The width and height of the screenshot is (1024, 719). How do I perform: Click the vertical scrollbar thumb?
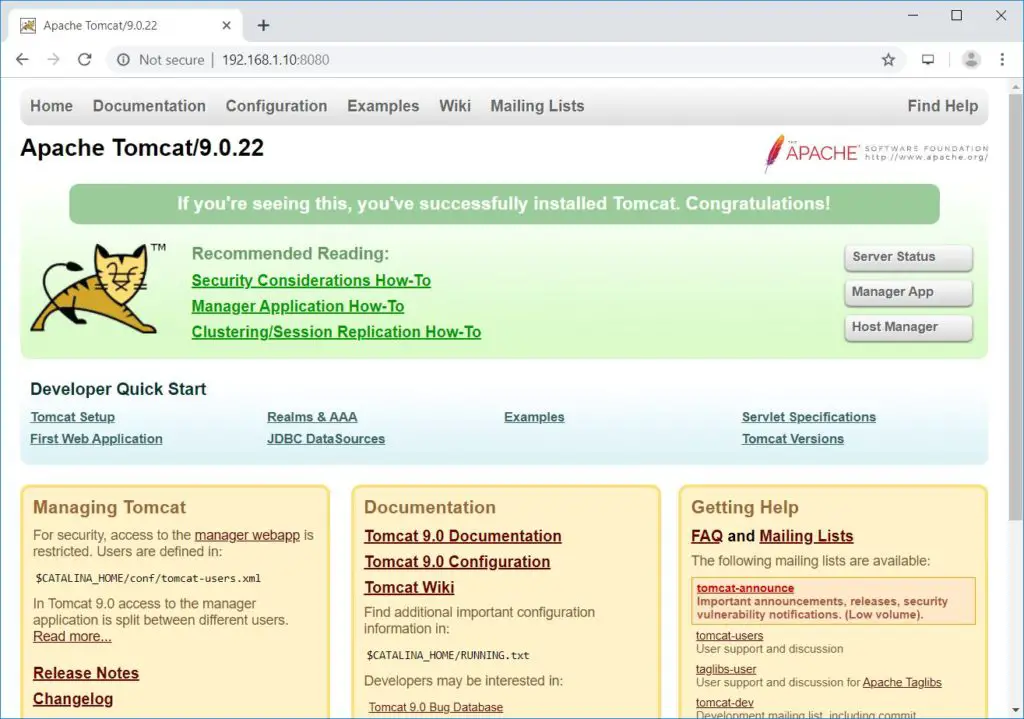point(1016,307)
